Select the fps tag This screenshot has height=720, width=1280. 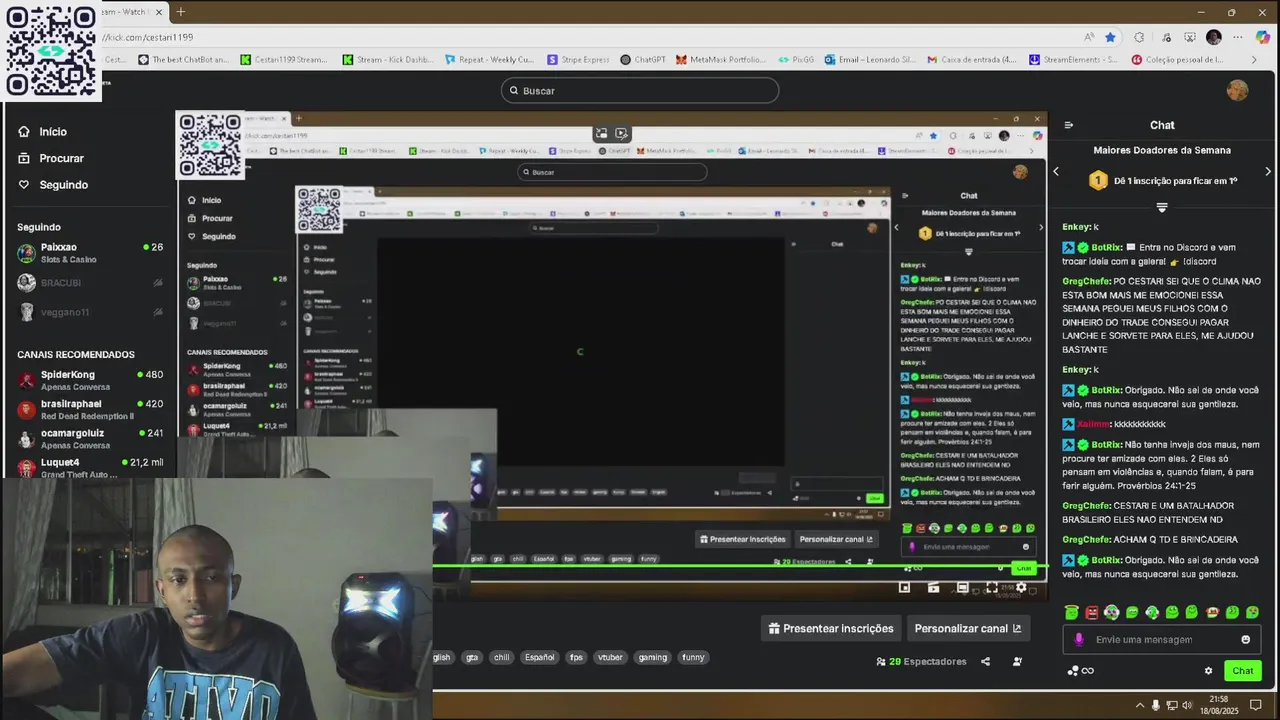coord(576,657)
